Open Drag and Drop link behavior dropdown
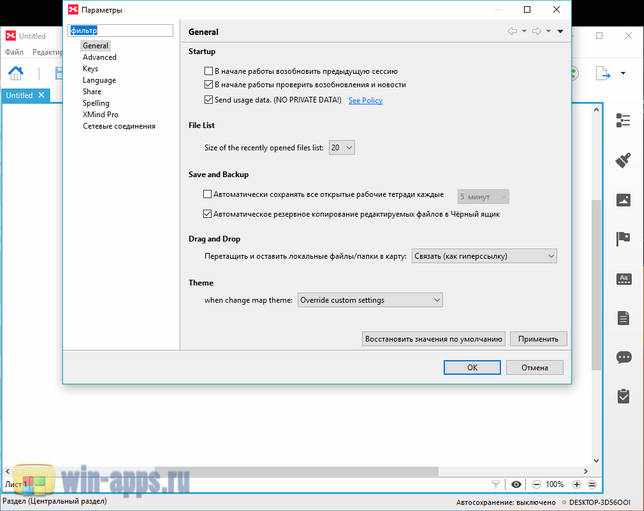Viewport: 644px width, 511px height. (484, 256)
